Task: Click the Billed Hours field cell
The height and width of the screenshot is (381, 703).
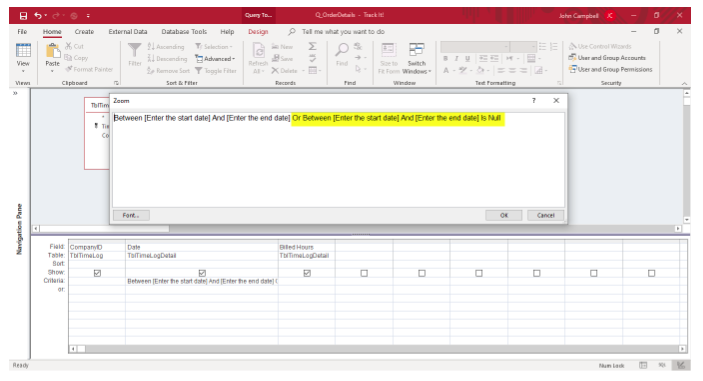Action: pyautogui.click(x=306, y=247)
